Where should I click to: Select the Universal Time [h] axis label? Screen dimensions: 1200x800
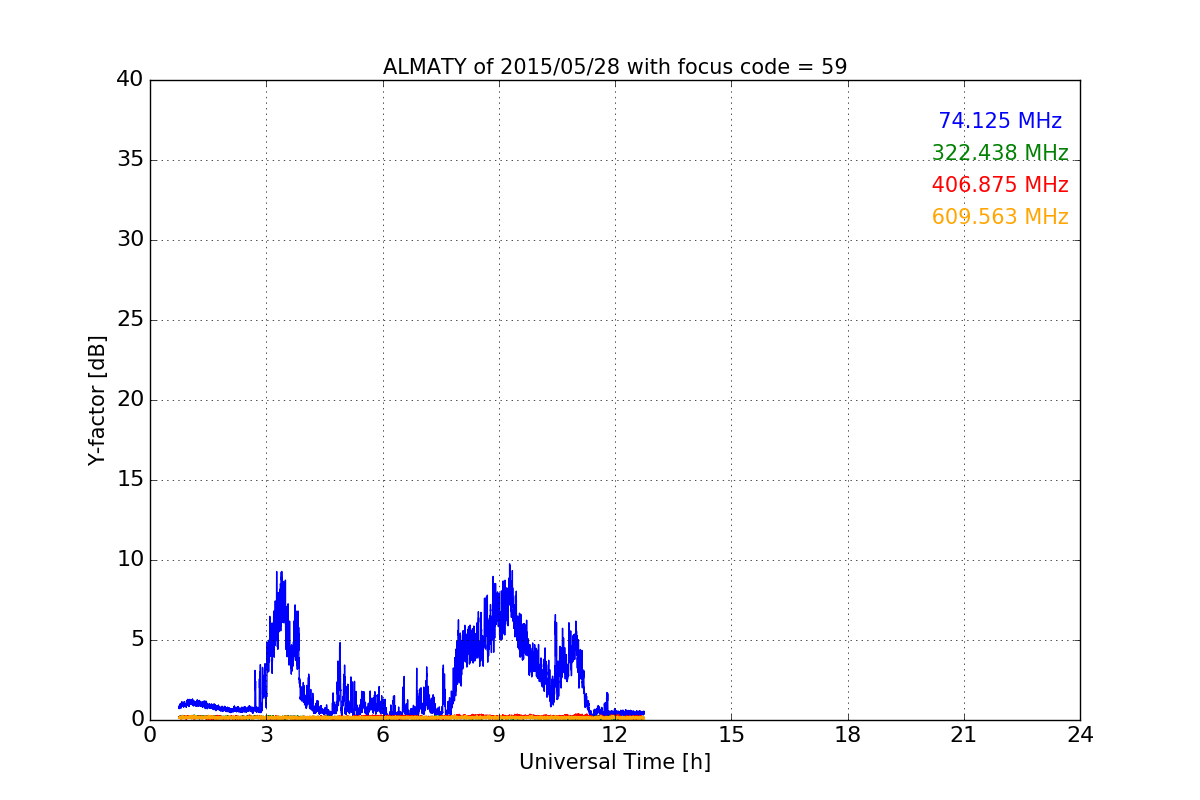(615, 762)
